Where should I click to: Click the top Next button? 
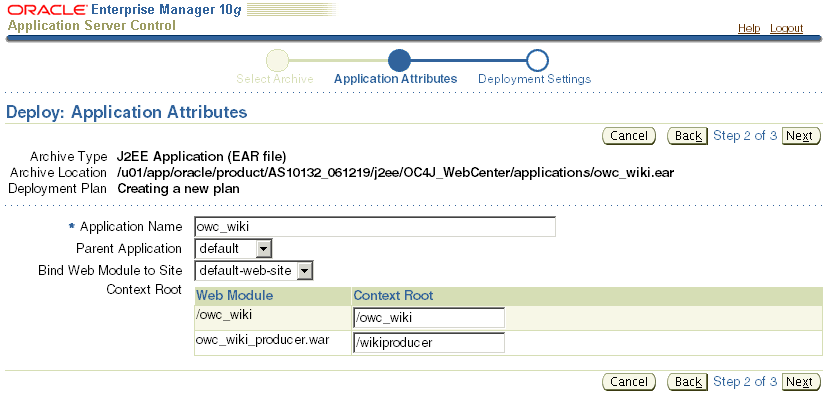[x=801, y=136]
